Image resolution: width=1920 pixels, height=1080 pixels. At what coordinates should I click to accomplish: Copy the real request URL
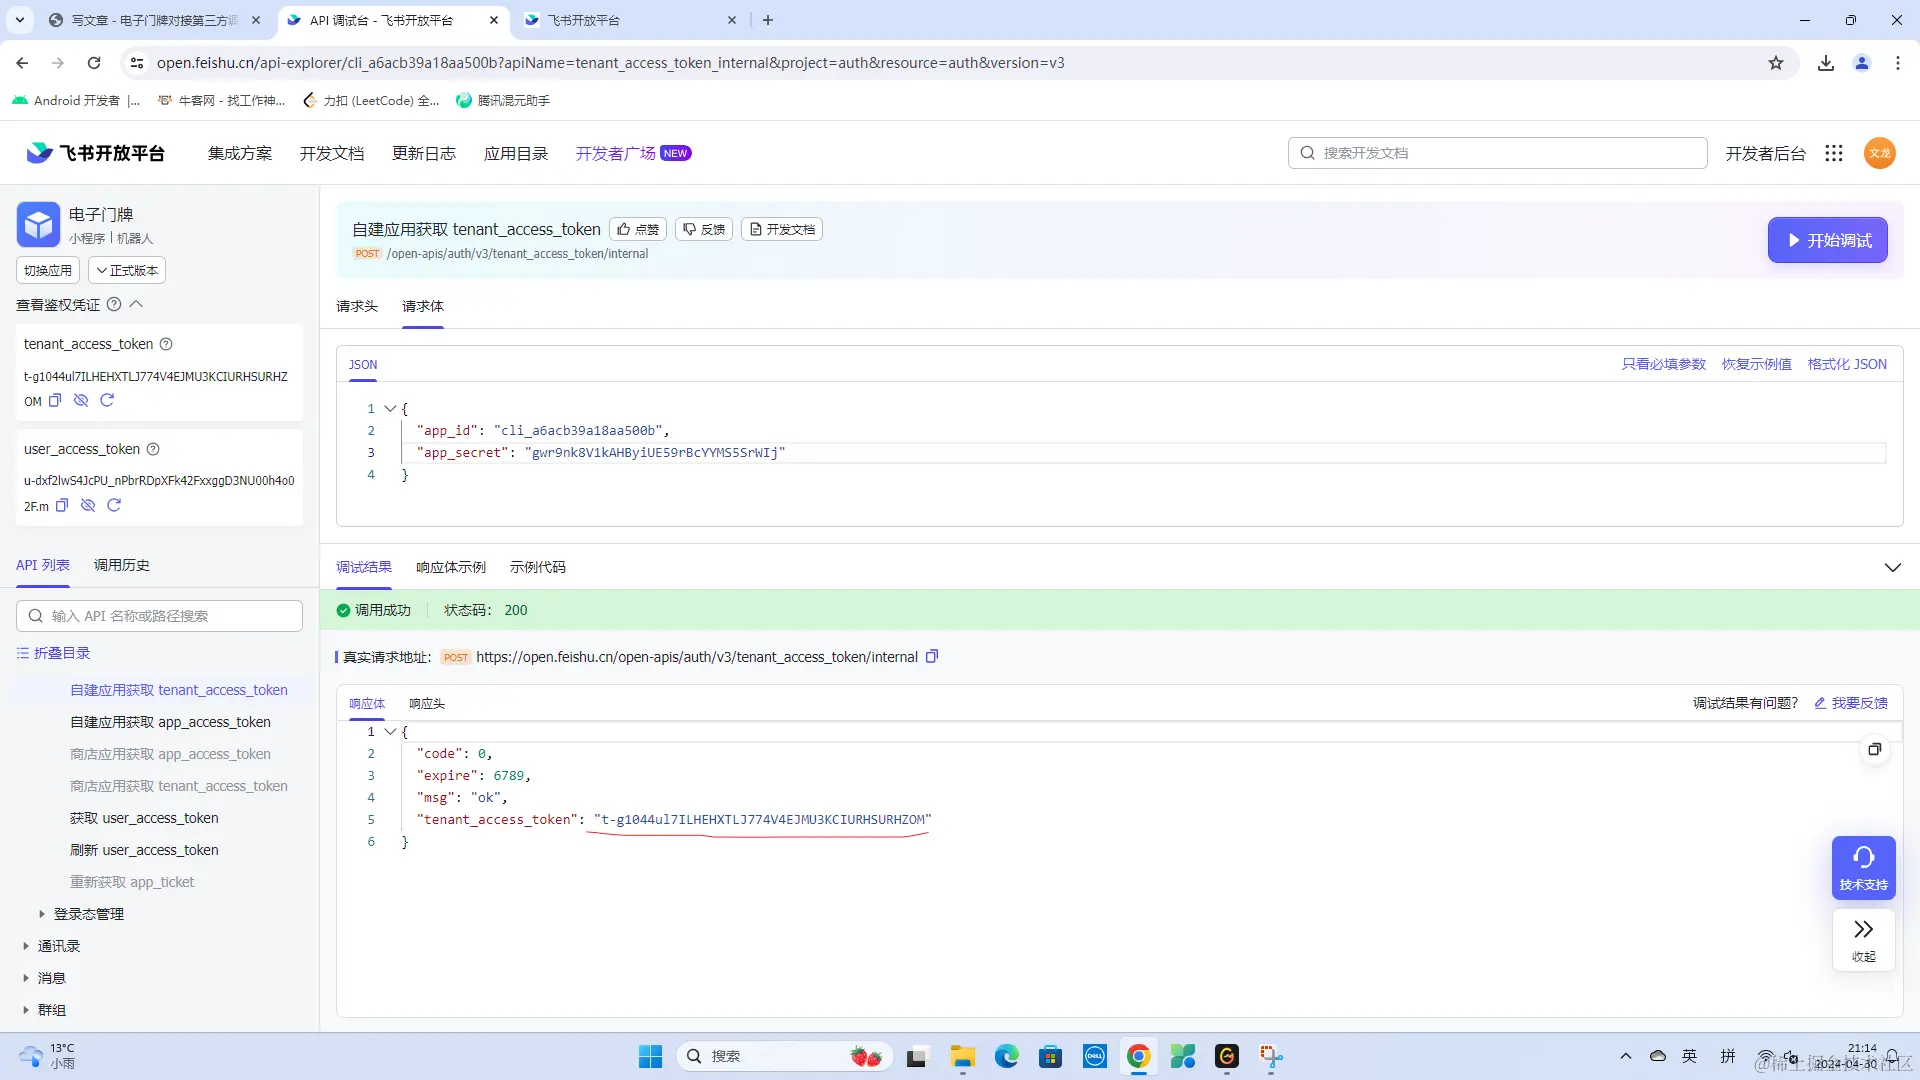(x=932, y=657)
